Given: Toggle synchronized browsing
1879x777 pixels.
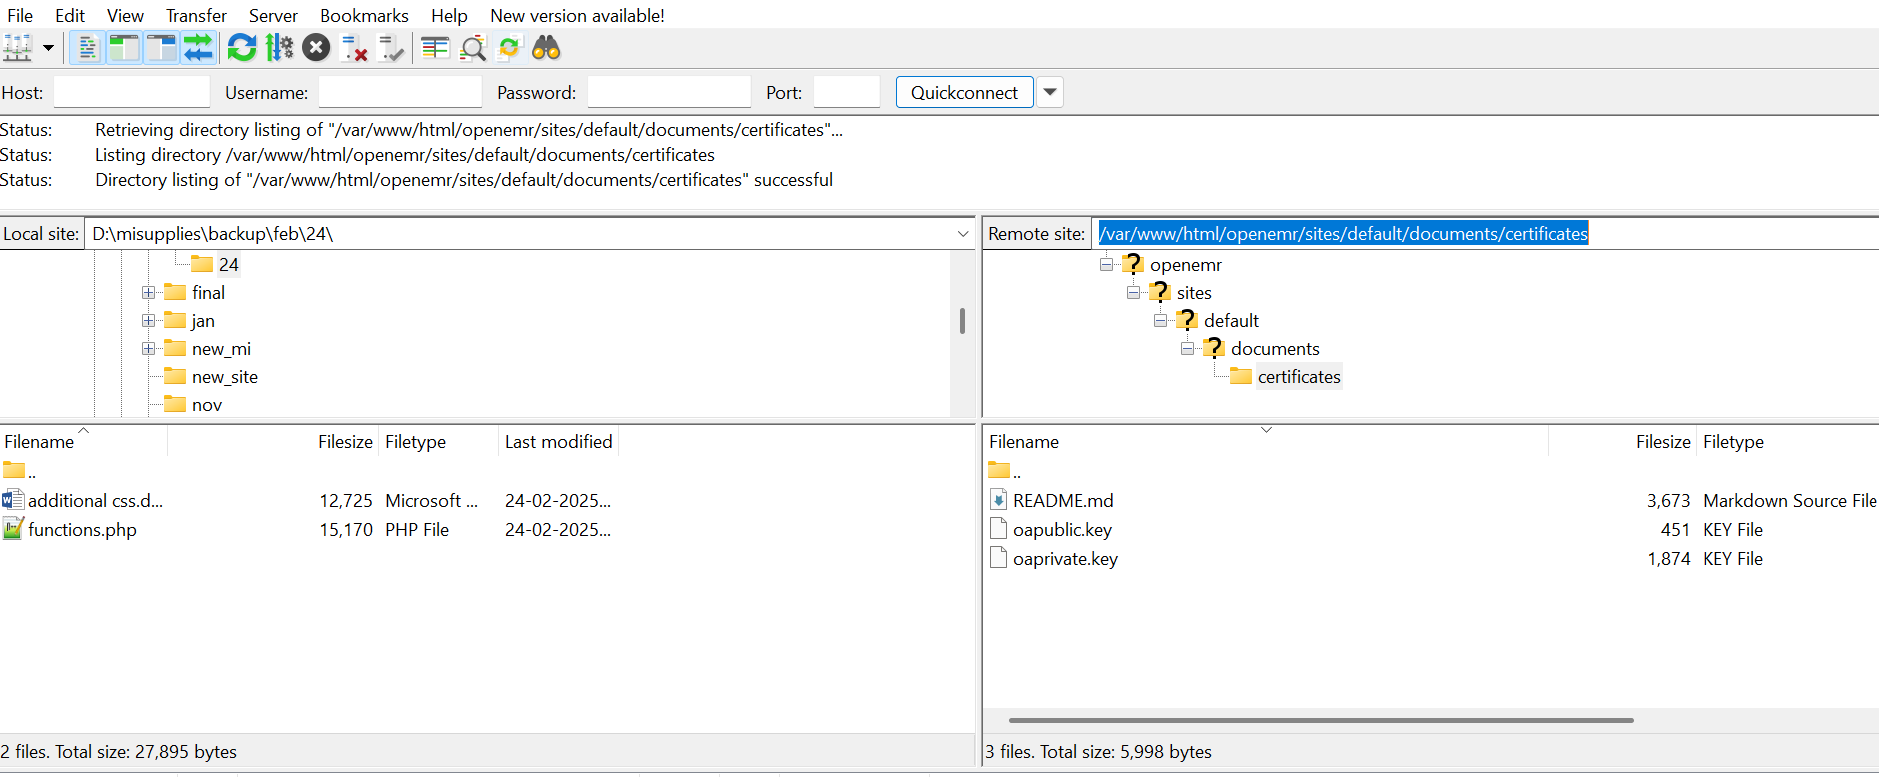Looking at the screenshot, I should (509, 48).
